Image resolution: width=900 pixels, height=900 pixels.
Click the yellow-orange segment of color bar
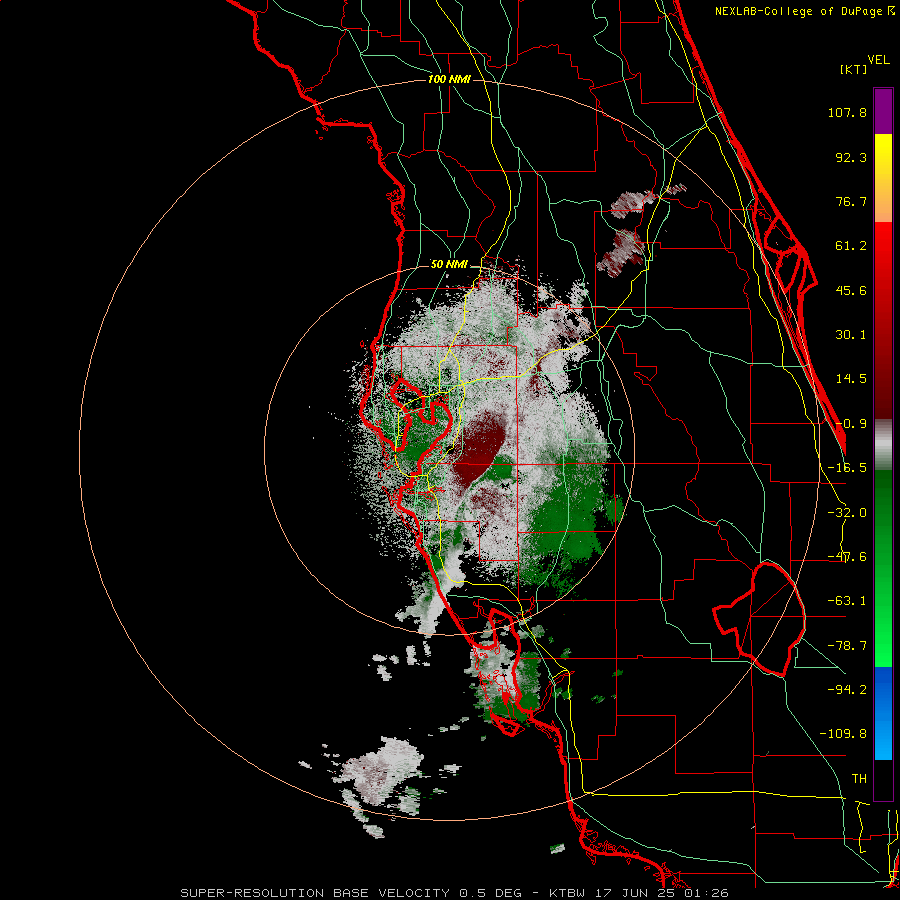(x=883, y=178)
